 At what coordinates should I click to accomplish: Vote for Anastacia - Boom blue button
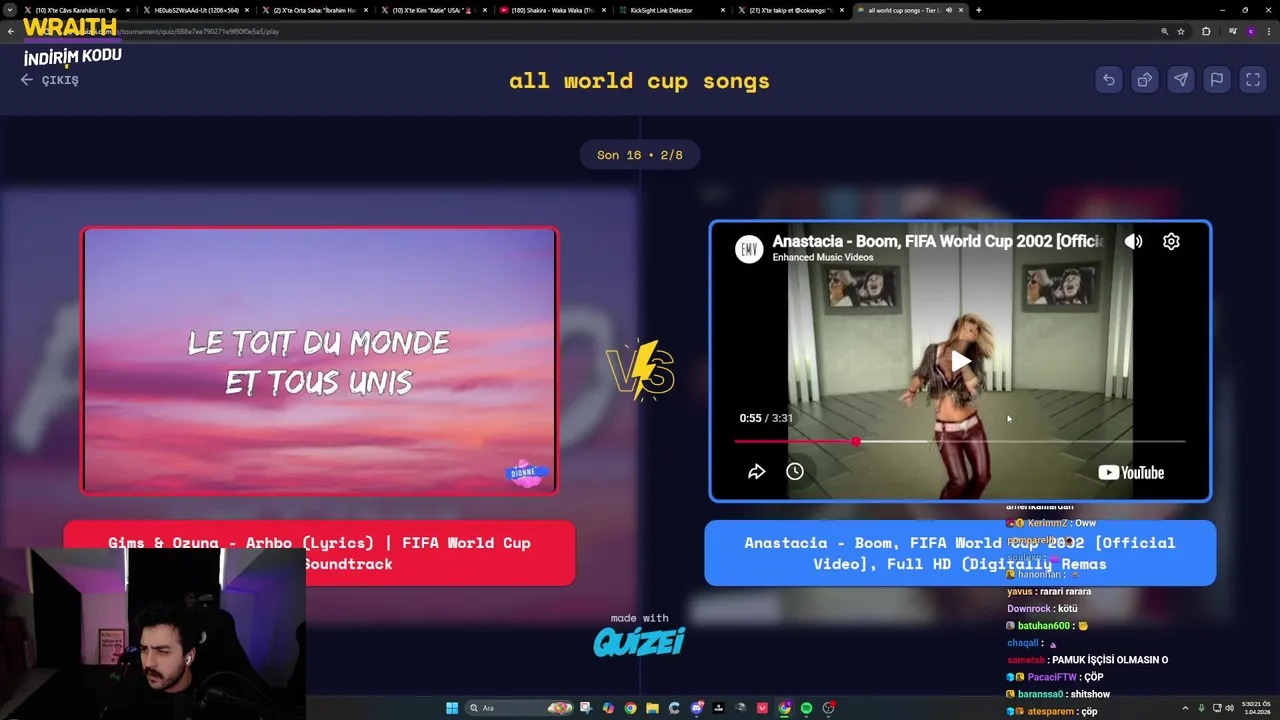click(960, 553)
